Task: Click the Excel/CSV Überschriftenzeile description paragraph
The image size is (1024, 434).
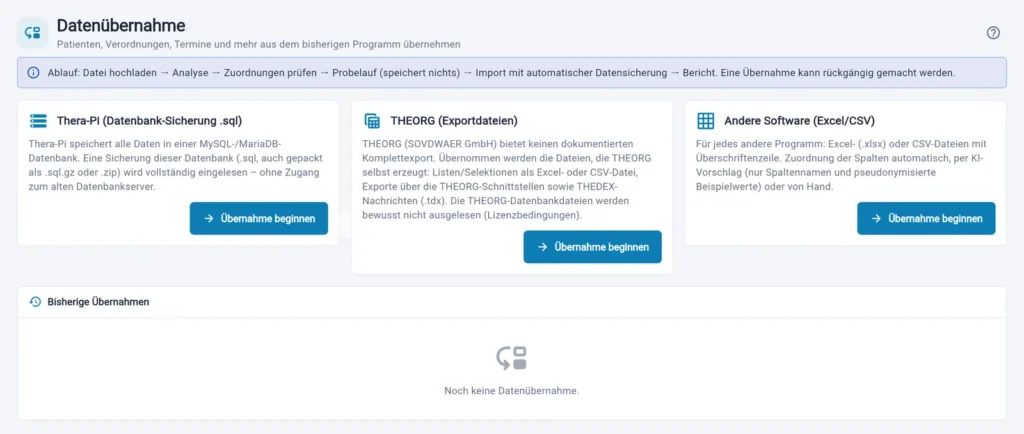Action: point(840,165)
